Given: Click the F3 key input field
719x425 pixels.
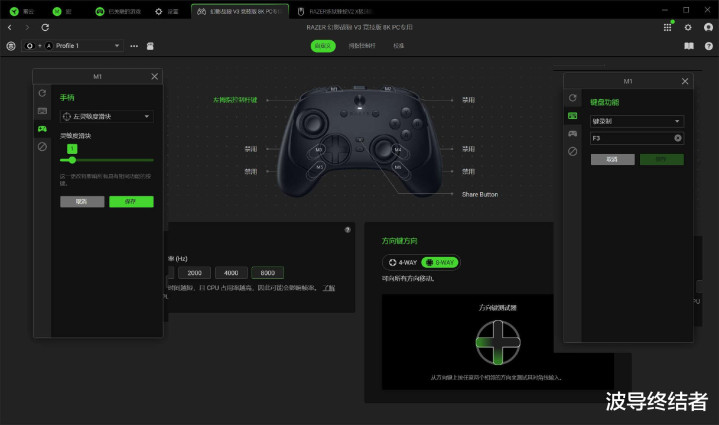Looking at the screenshot, I should (637, 138).
